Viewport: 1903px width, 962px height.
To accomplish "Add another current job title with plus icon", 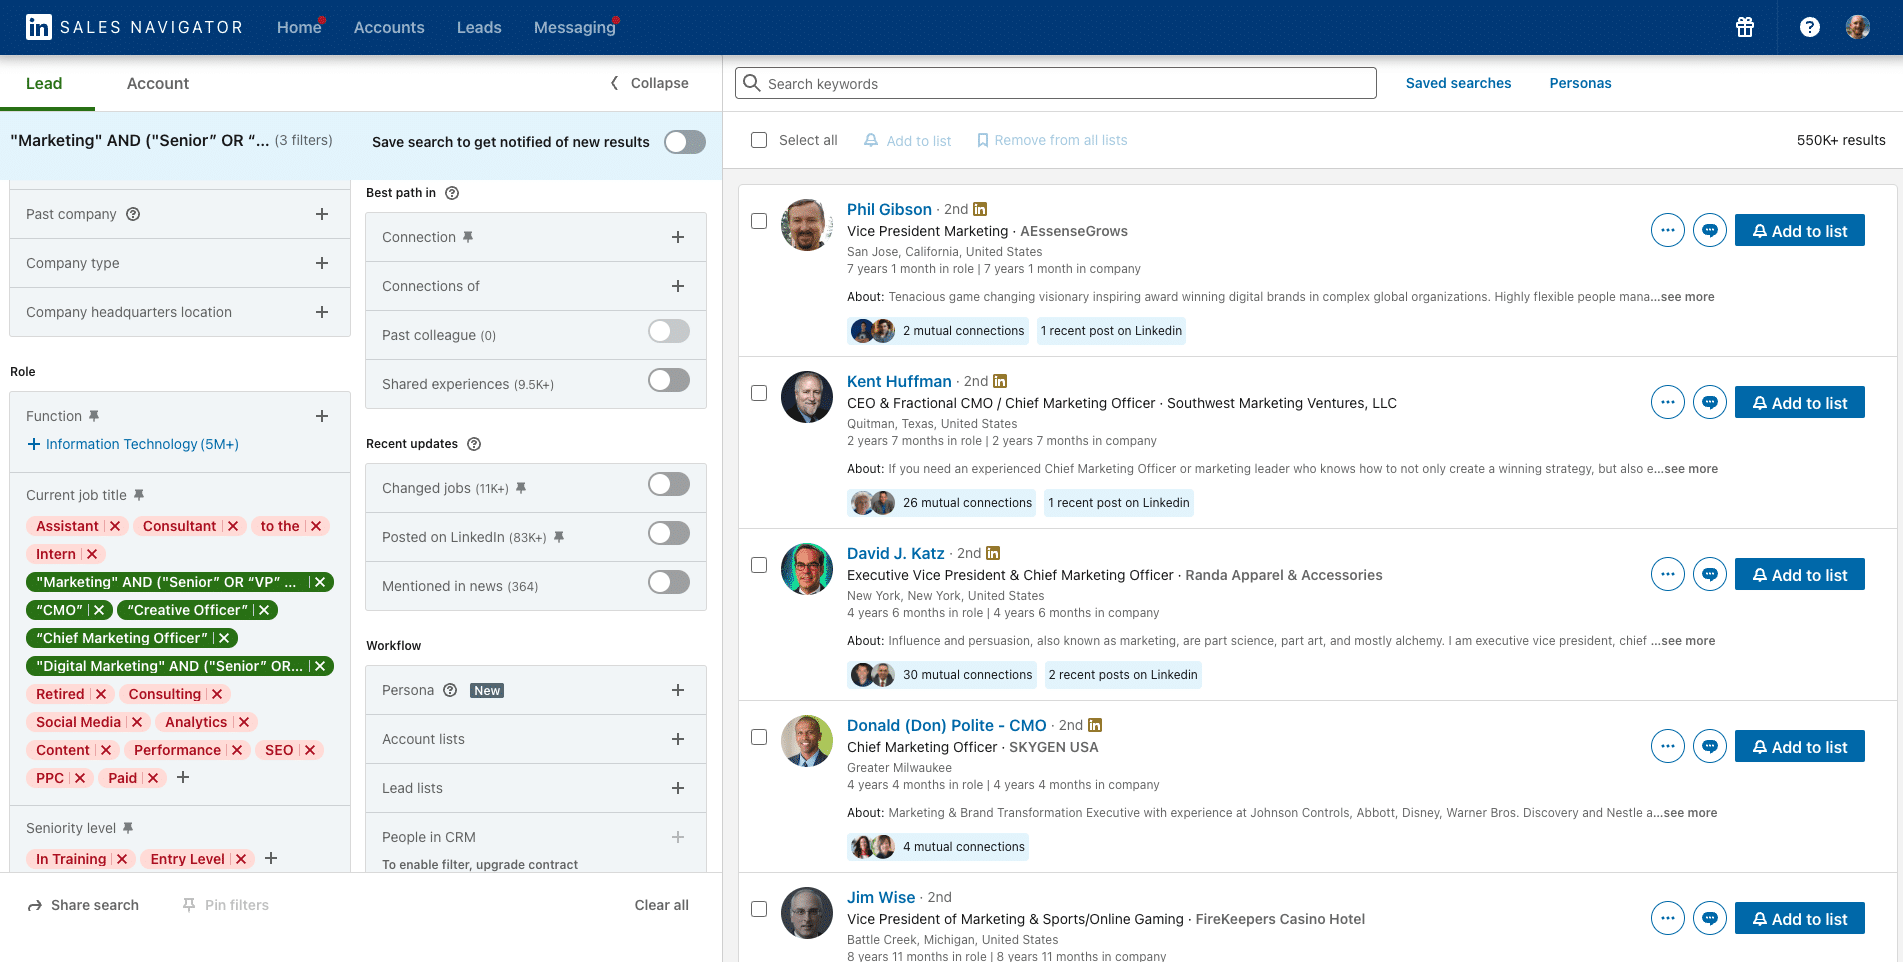I will 183,777.
